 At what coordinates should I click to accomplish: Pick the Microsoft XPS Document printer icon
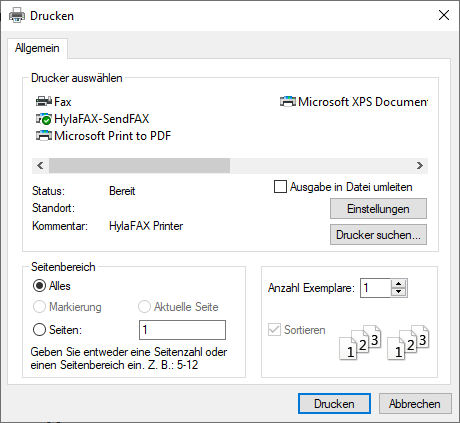[x=288, y=101]
